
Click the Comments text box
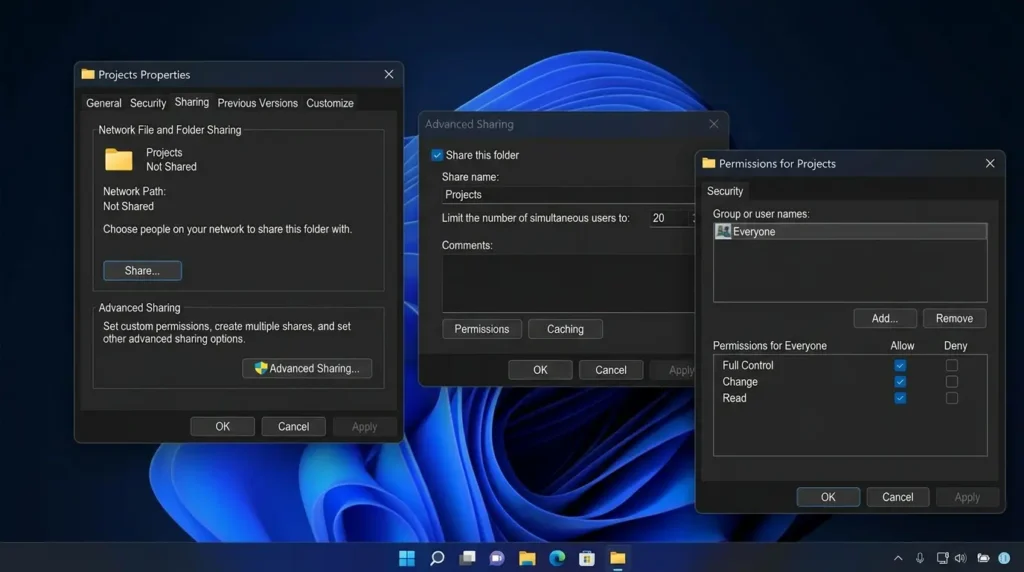pos(568,283)
